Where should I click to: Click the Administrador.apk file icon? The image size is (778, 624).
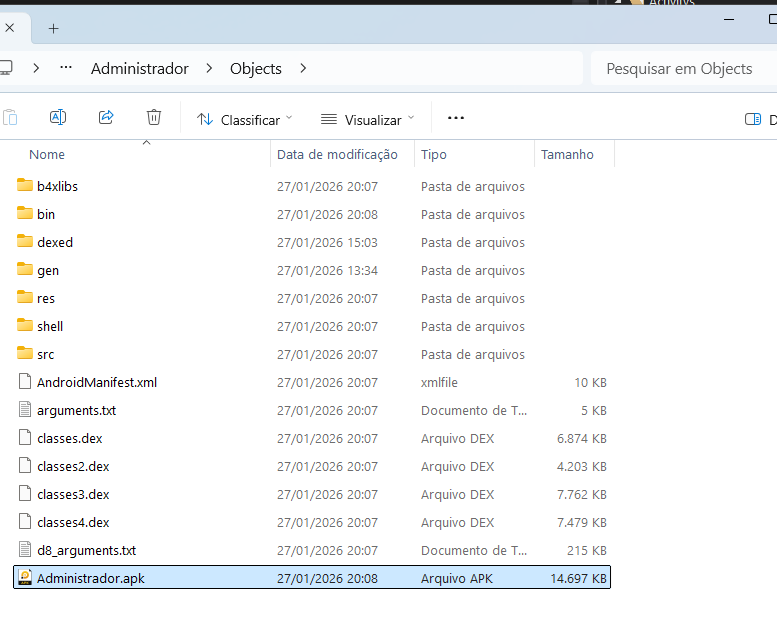(25, 577)
